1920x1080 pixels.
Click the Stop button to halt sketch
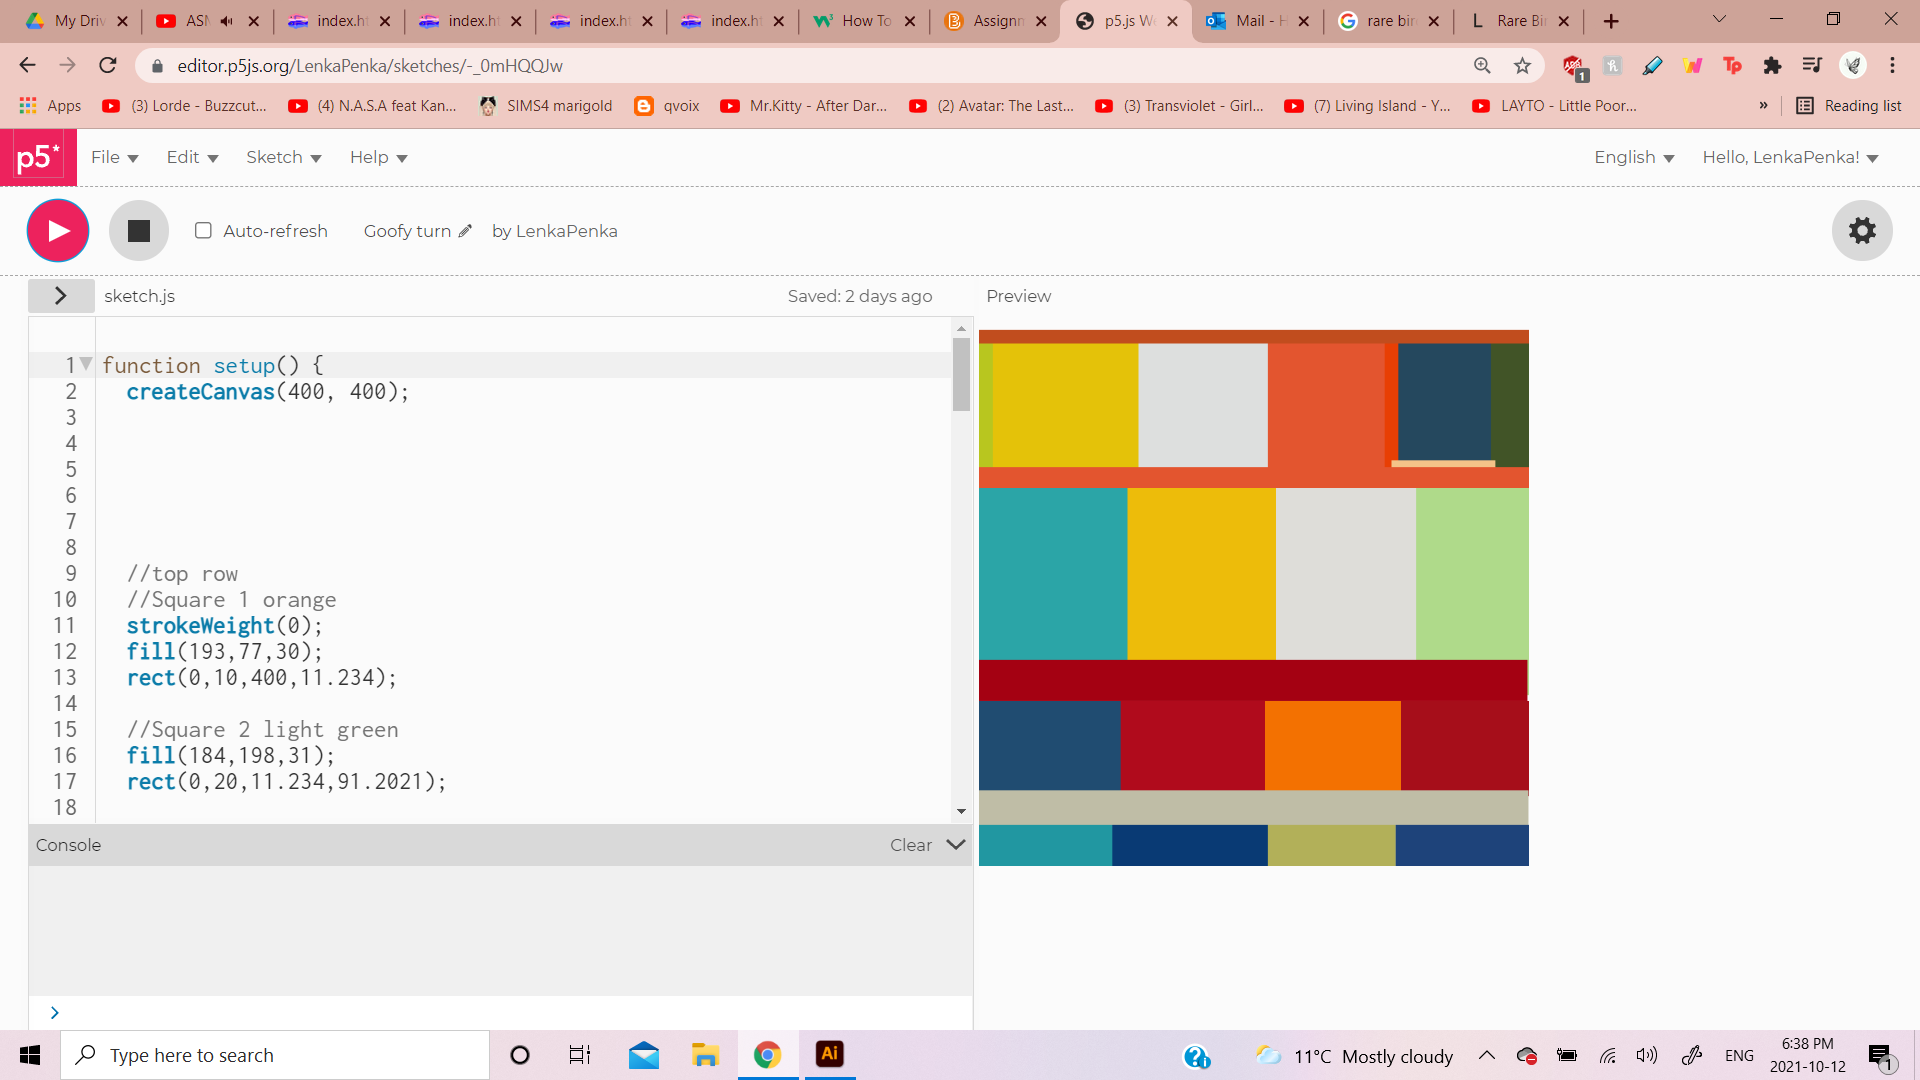click(138, 231)
